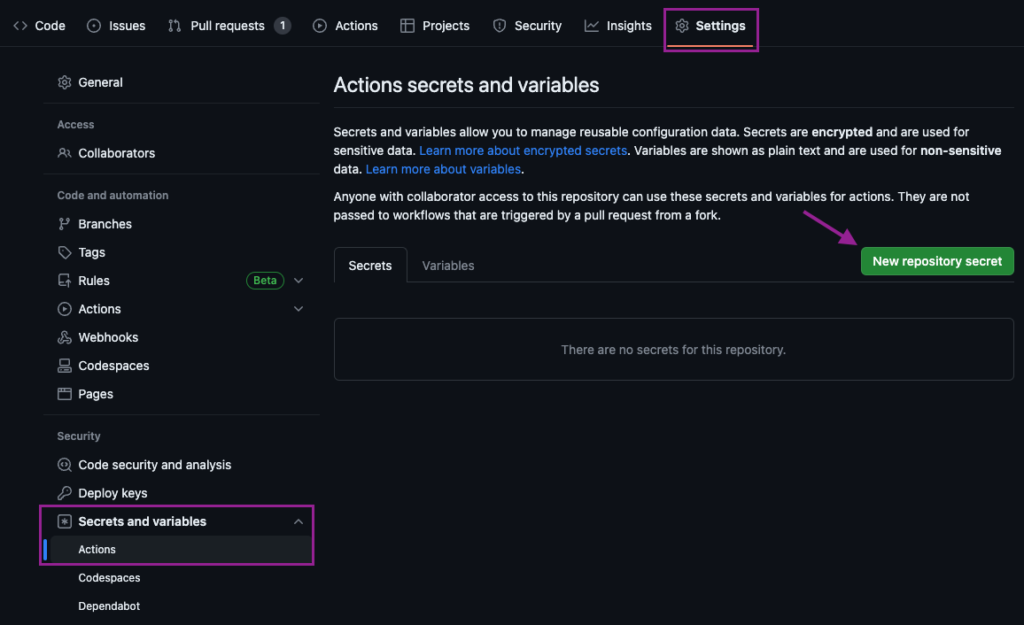Switch to the Secrets tab
The height and width of the screenshot is (625, 1024).
point(370,266)
